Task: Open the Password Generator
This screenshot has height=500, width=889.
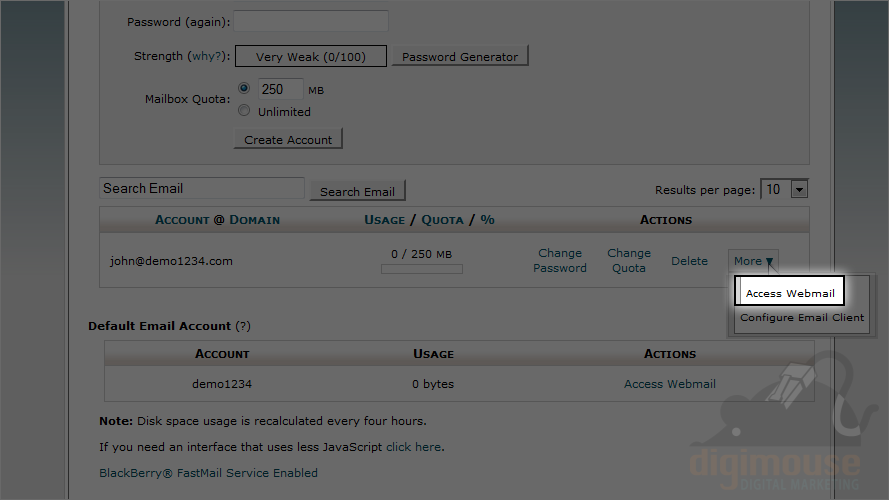Action: pyautogui.click(x=460, y=57)
